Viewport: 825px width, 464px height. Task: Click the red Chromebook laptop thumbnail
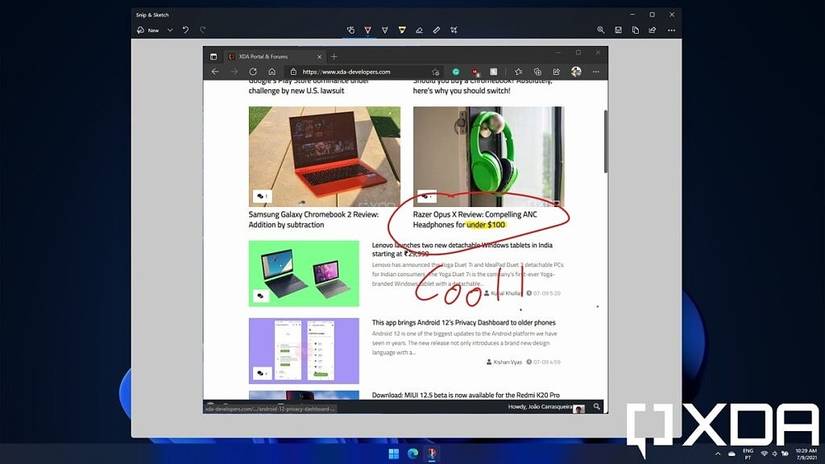coord(324,156)
